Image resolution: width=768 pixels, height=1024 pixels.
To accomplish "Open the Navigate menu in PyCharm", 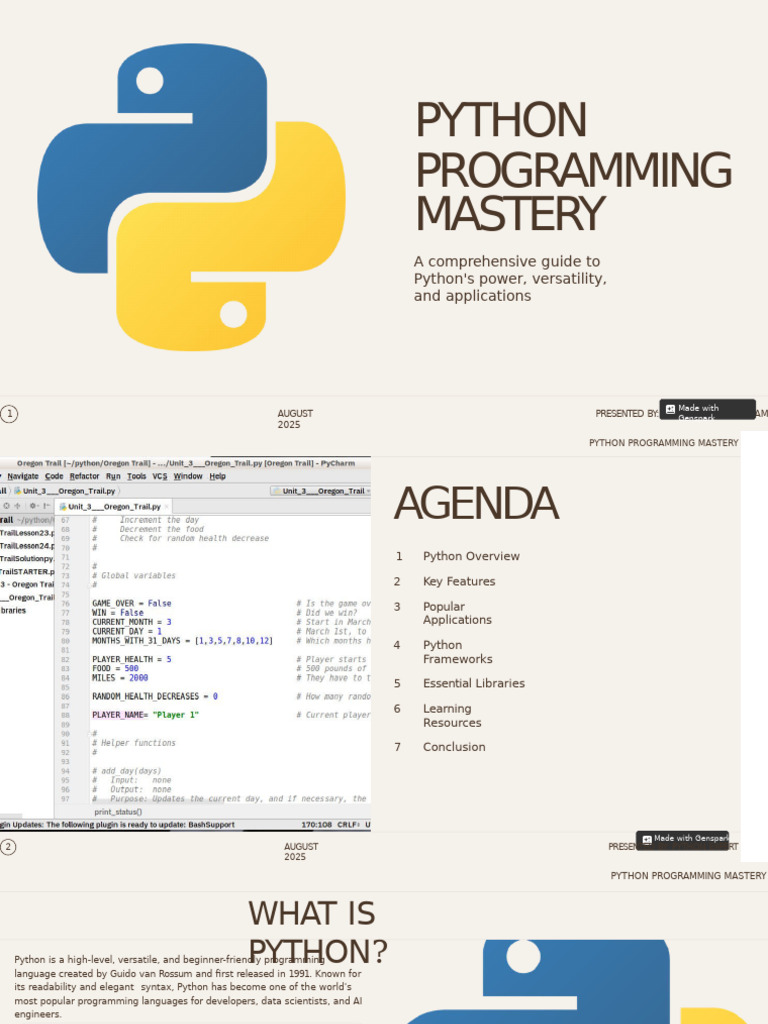I will [x=23, y=476].
